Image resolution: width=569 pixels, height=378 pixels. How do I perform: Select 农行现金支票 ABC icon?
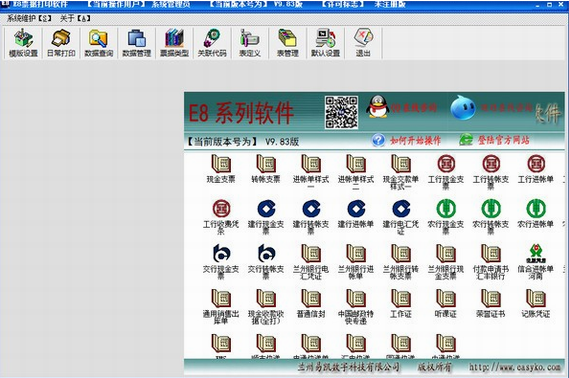[446, 217]
